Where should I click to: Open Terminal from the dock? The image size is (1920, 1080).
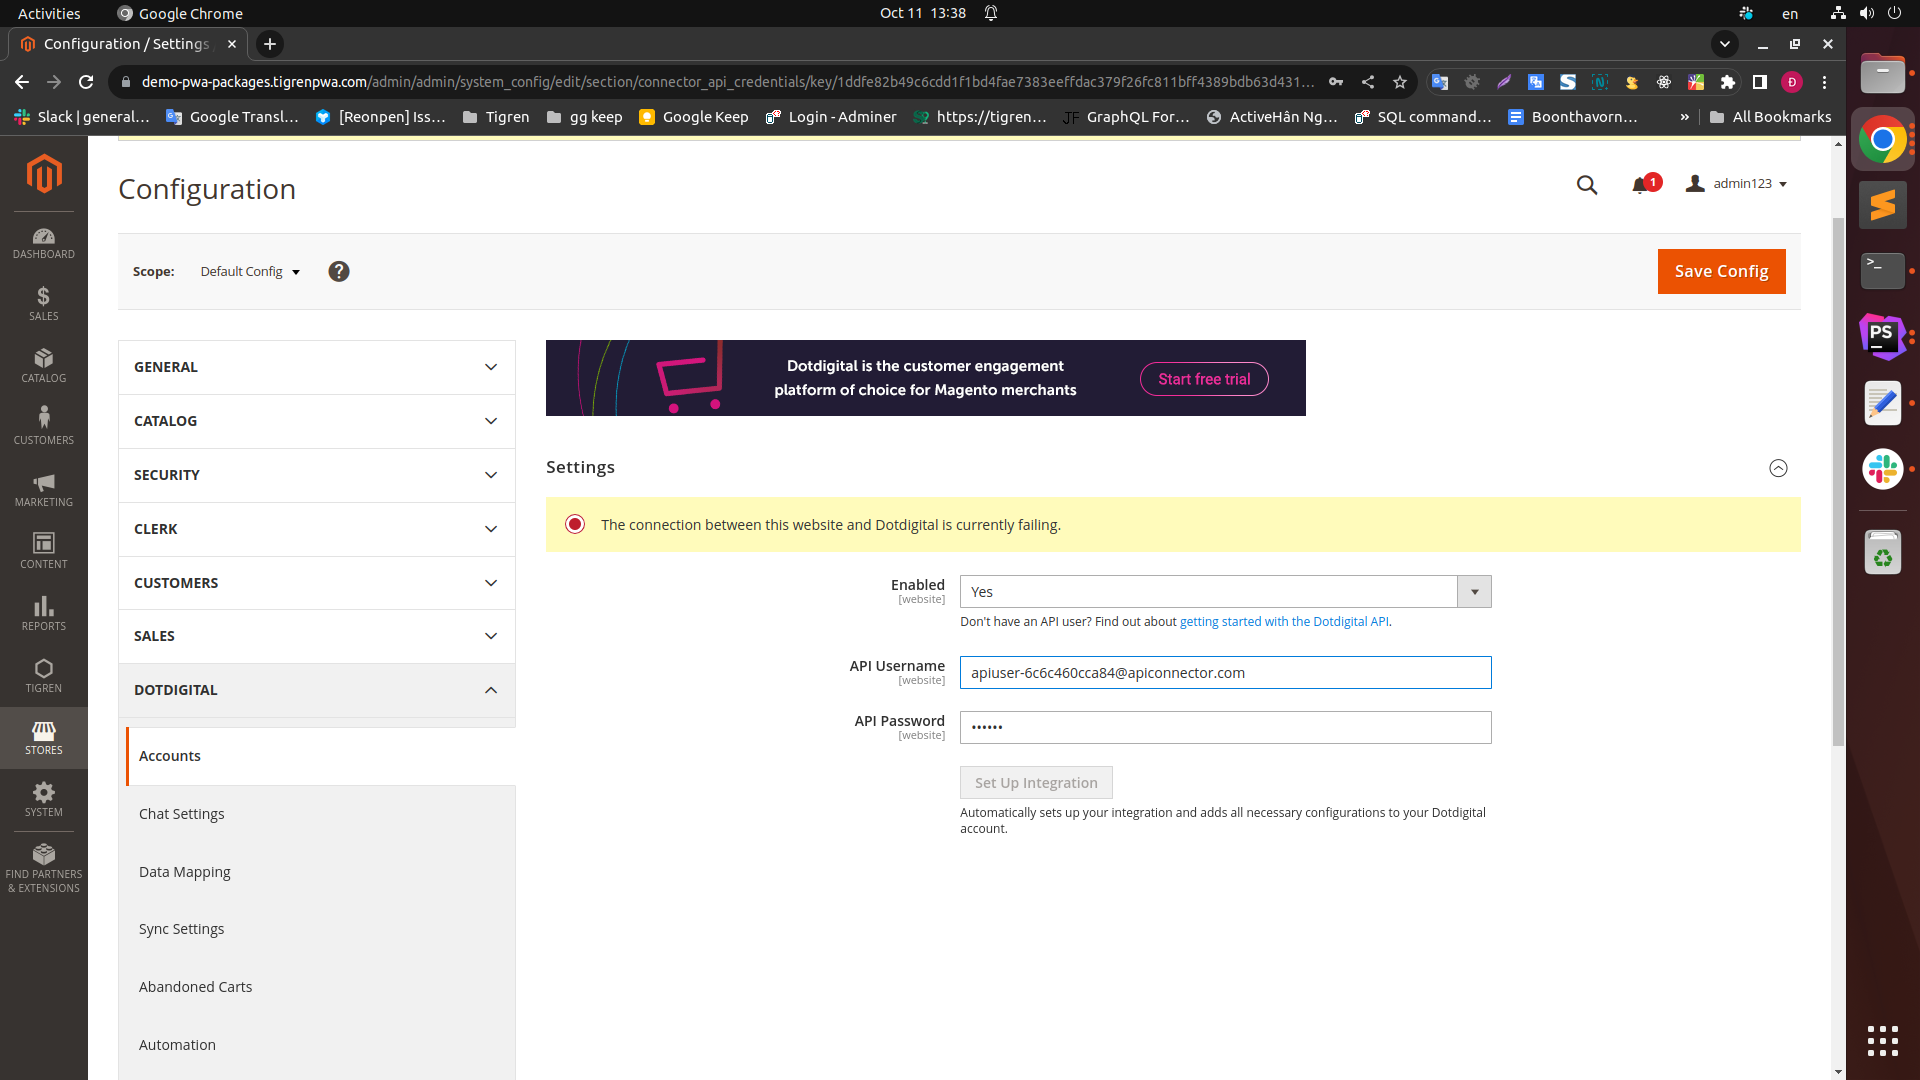(x=1883, y=270)
